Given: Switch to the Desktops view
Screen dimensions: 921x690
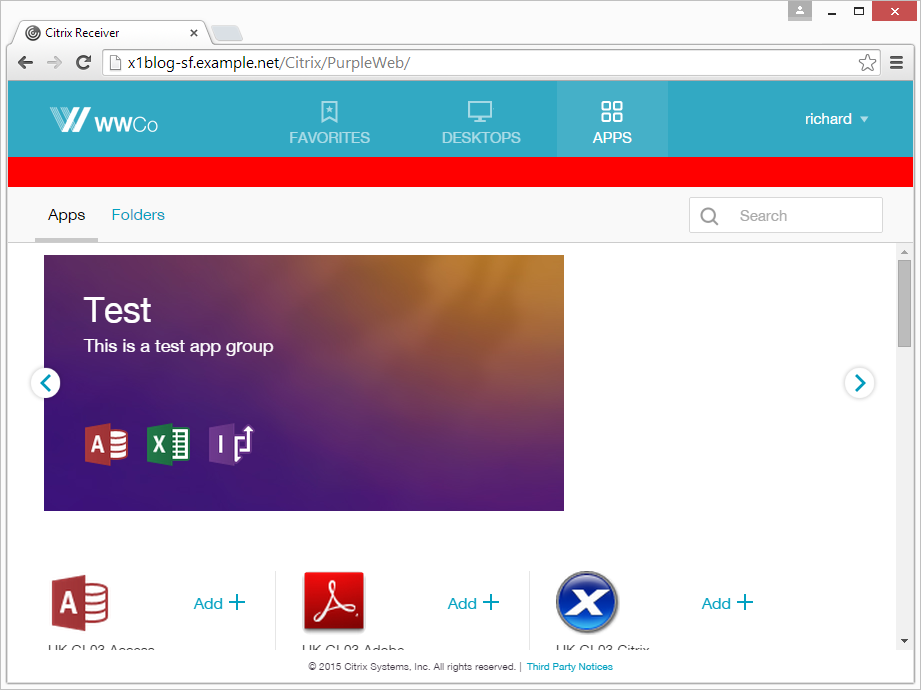Looking at the screenshot, I should click(481, 122).
